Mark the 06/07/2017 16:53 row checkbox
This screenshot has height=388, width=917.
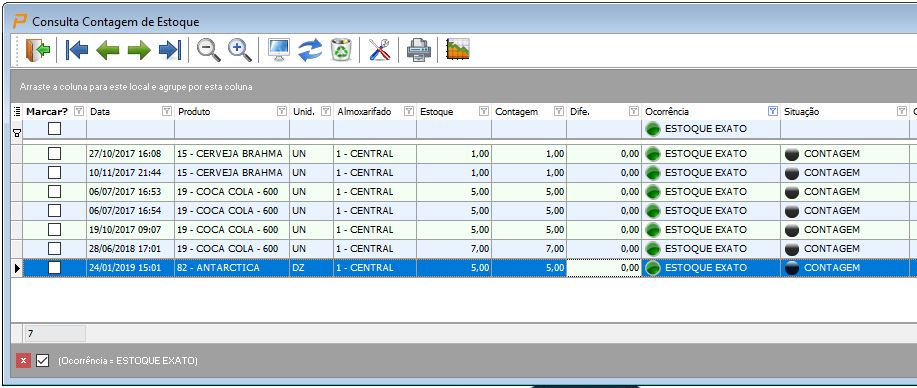[54, 191]
